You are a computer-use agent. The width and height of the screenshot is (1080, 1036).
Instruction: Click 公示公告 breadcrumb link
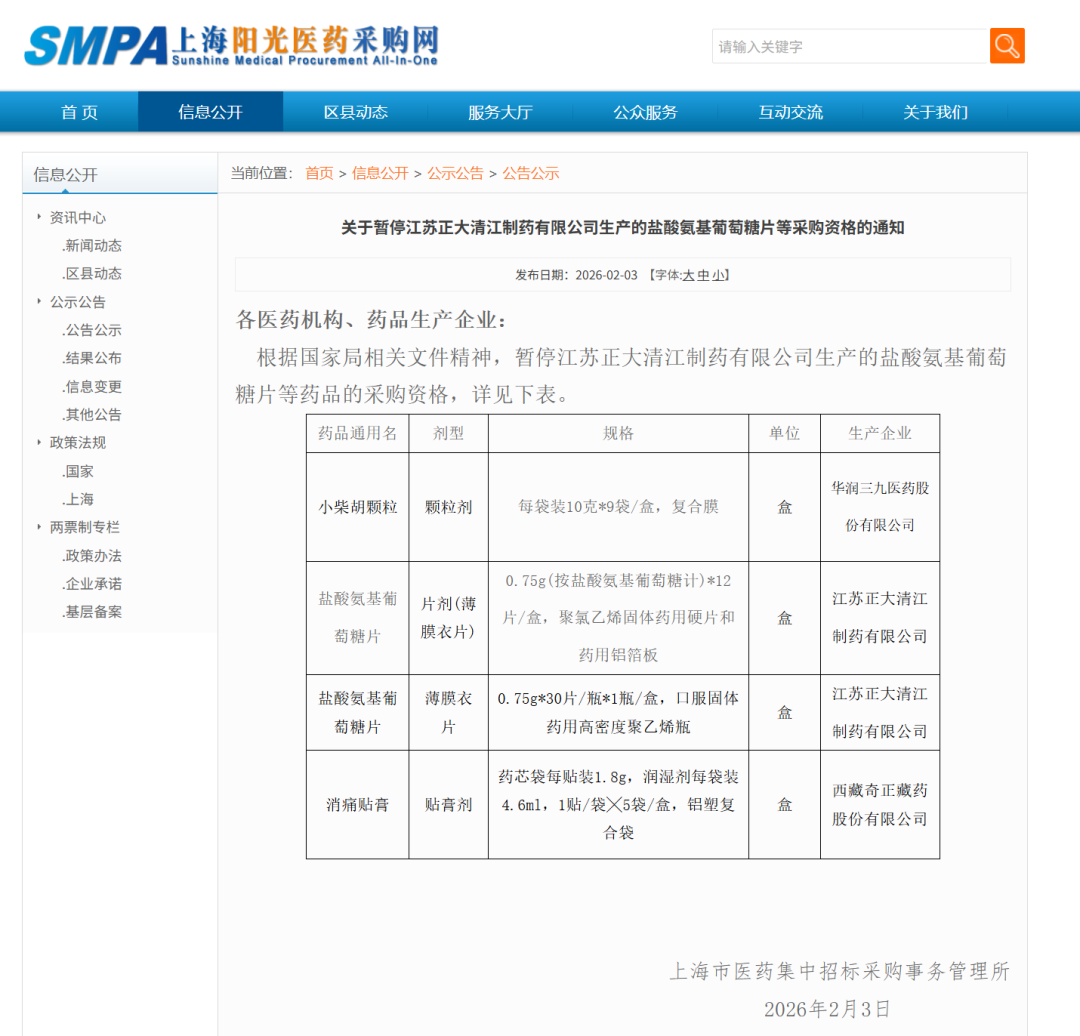point(455,174)
